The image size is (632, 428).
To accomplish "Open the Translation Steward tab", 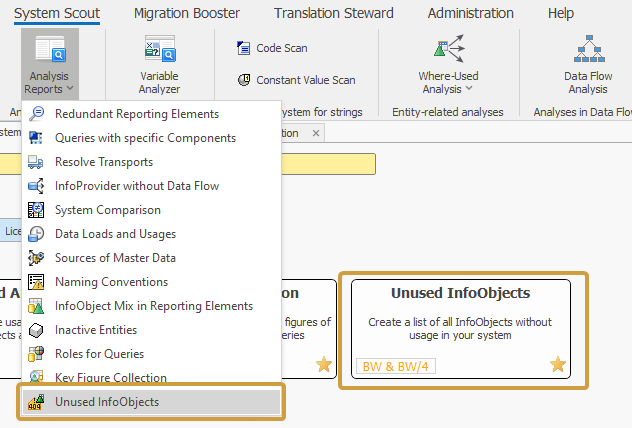I will (x=333, y=13).
